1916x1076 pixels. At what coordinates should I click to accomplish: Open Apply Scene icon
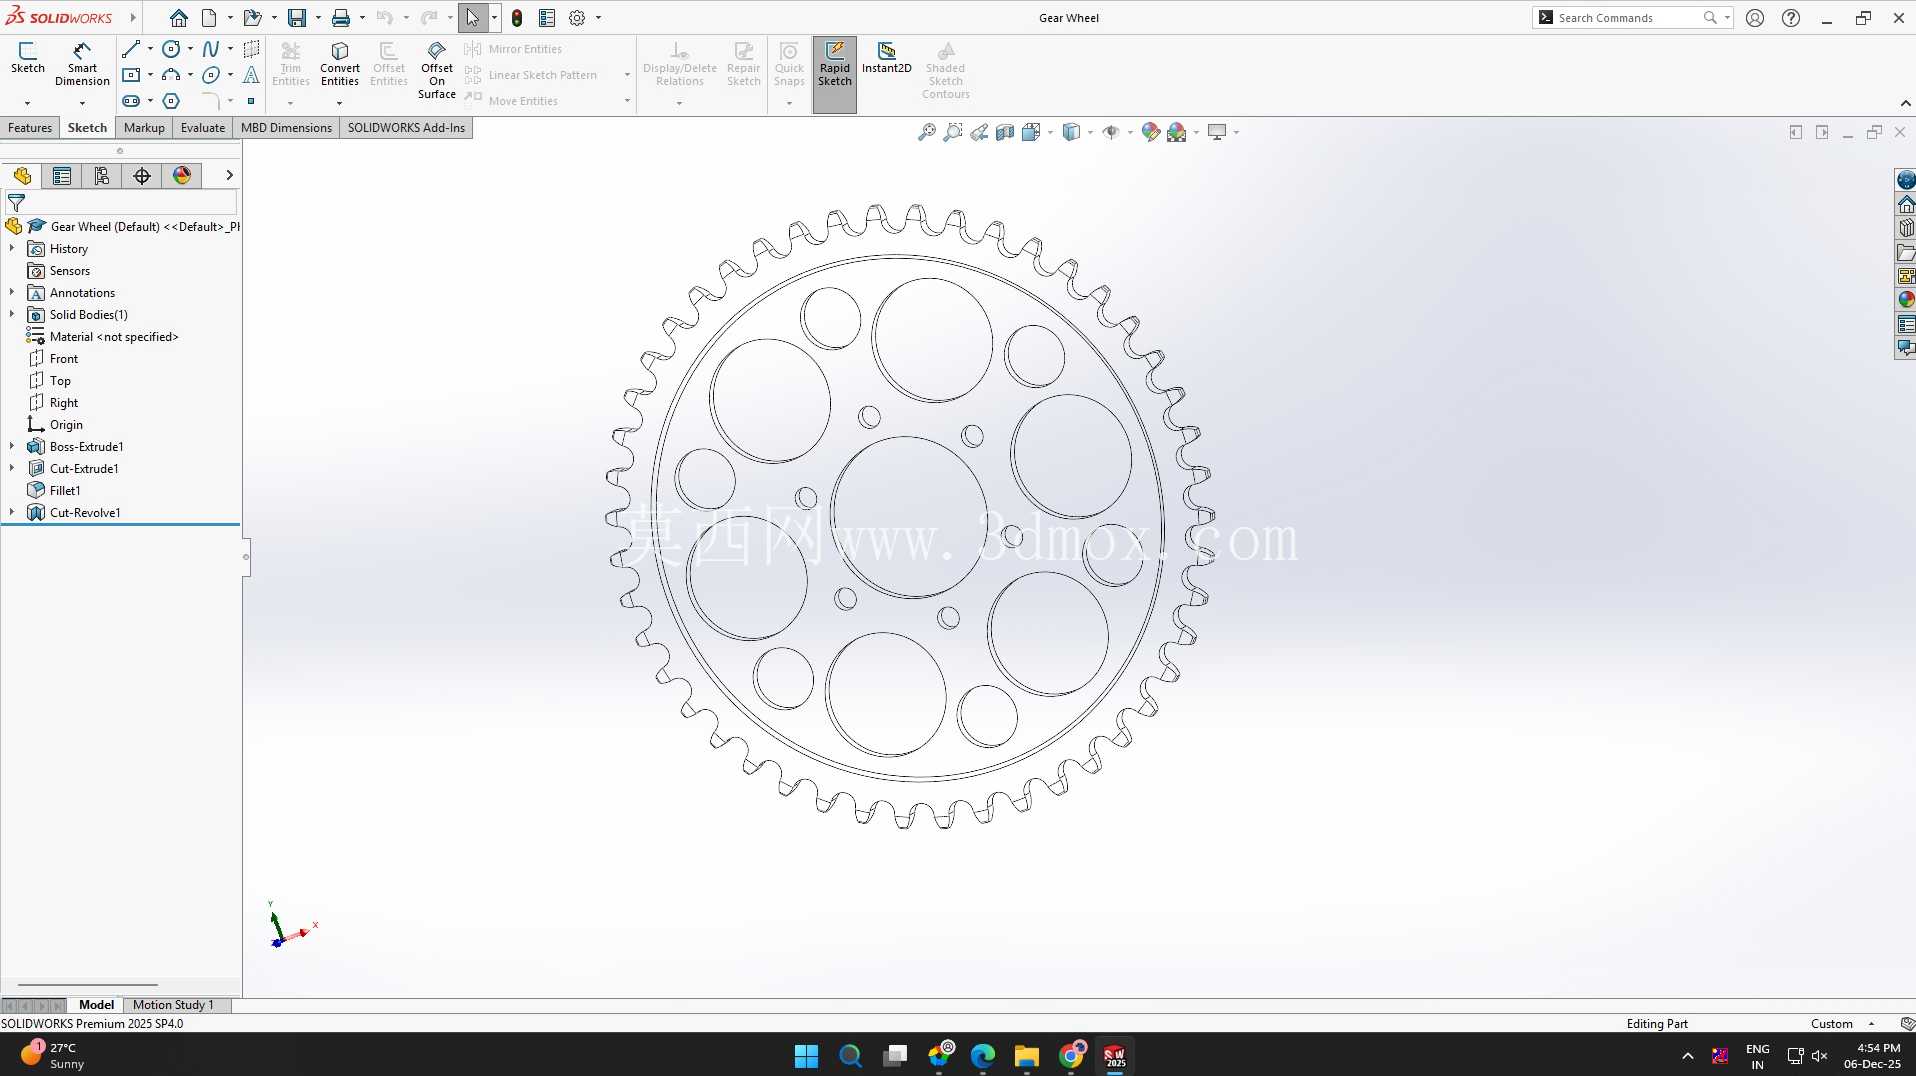click(x=1177, y=132)
